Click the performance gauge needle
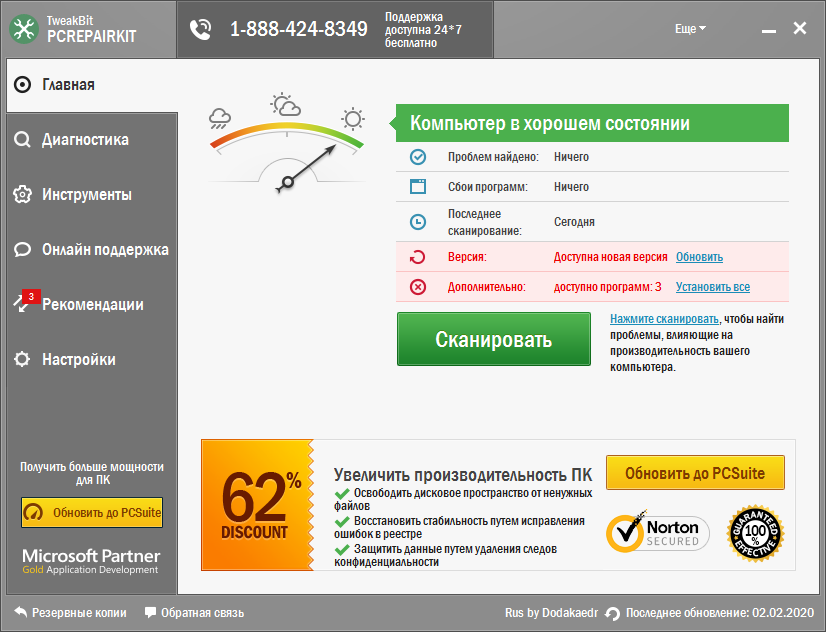The height and width of the screenshot is (632, 826). (307, 167)
